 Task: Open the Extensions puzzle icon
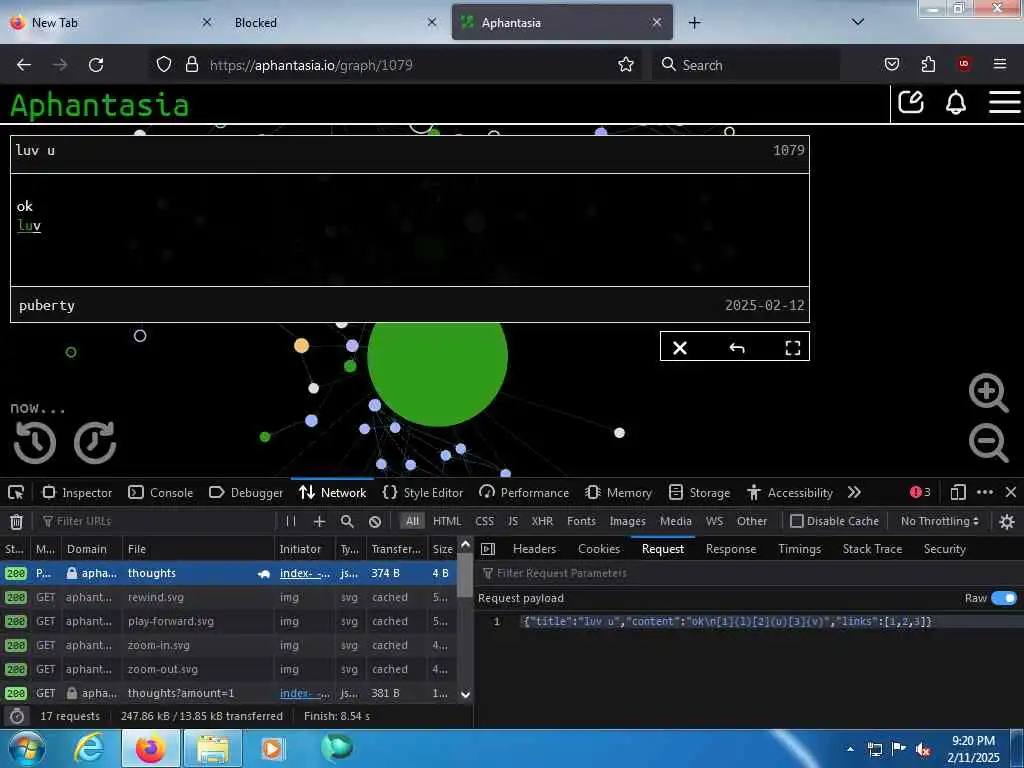click(x=928, y=64)
